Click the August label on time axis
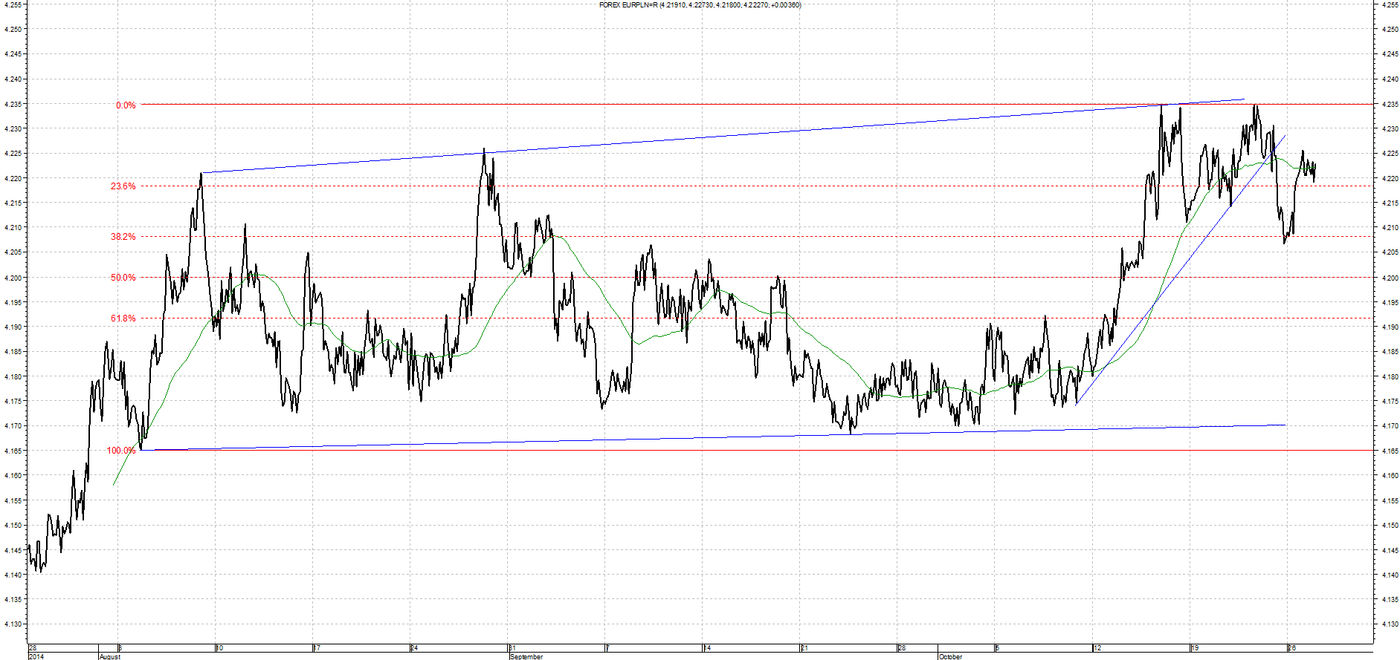Viewport: 1400px width, 660px height. (111, 657)
